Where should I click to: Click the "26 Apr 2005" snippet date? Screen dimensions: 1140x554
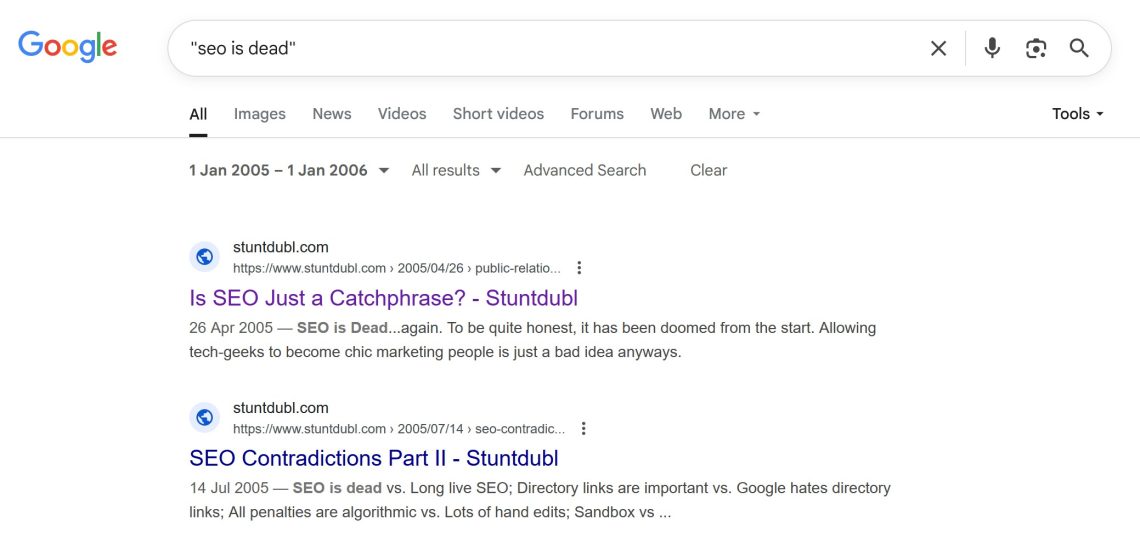point(230,328)
